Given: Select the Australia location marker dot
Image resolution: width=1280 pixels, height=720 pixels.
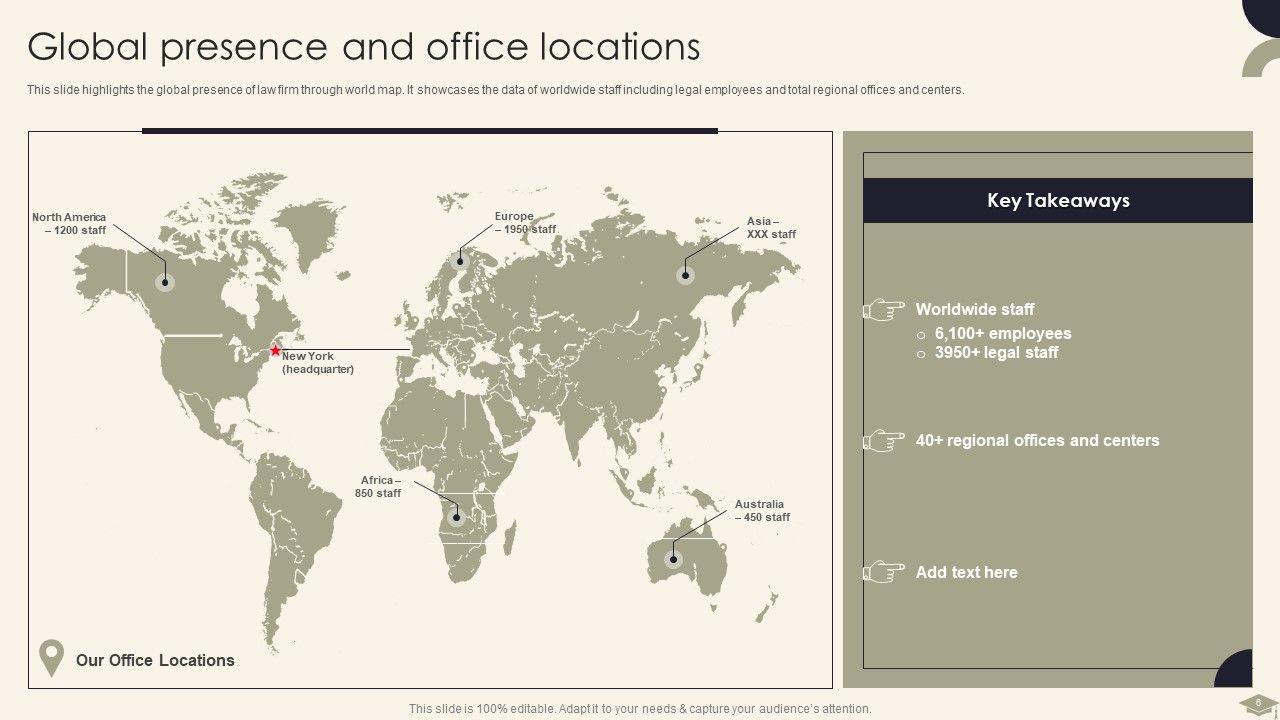Looking at the screenshot, I should click(x=673, y=560).
